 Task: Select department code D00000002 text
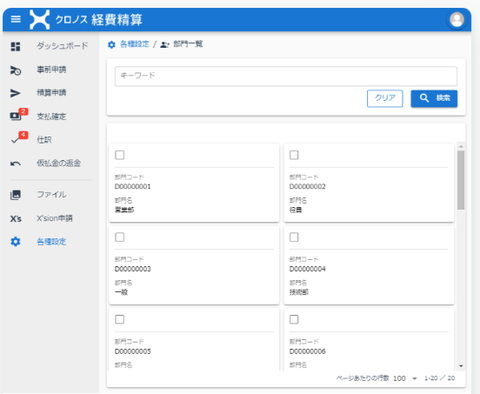coord(307,187)
